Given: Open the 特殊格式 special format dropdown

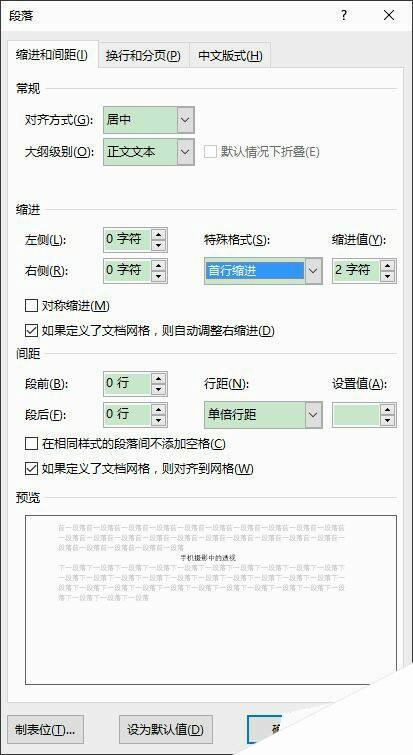Looking at the screenshot, I should (x=313, y=271).
